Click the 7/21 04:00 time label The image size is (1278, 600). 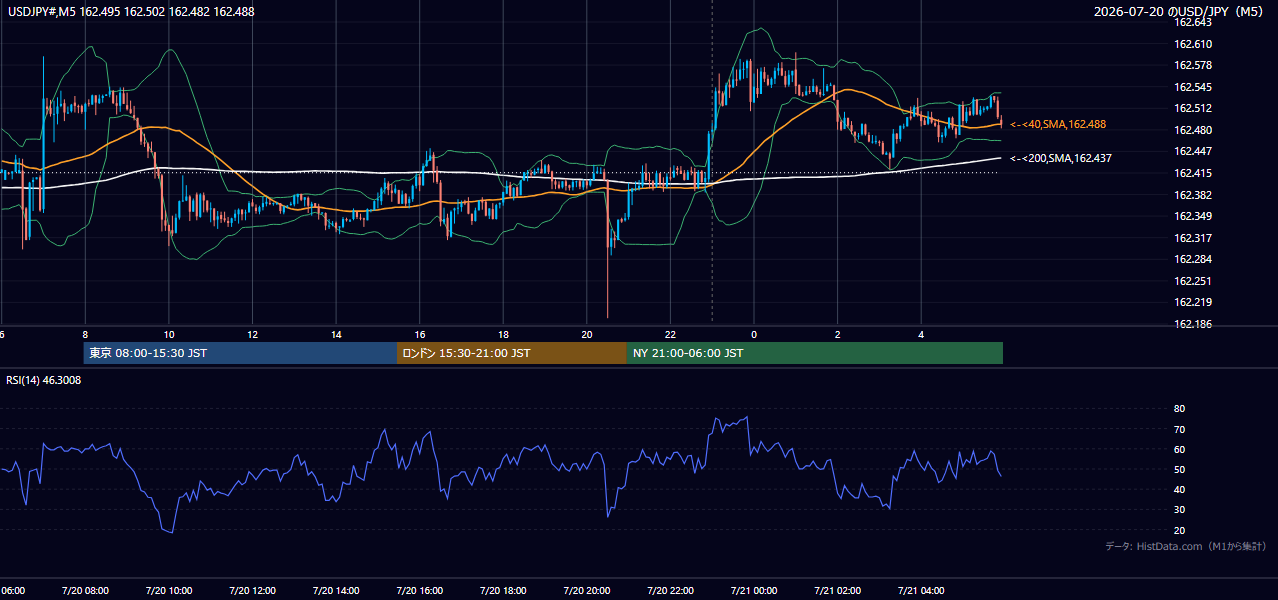(921, 591)
